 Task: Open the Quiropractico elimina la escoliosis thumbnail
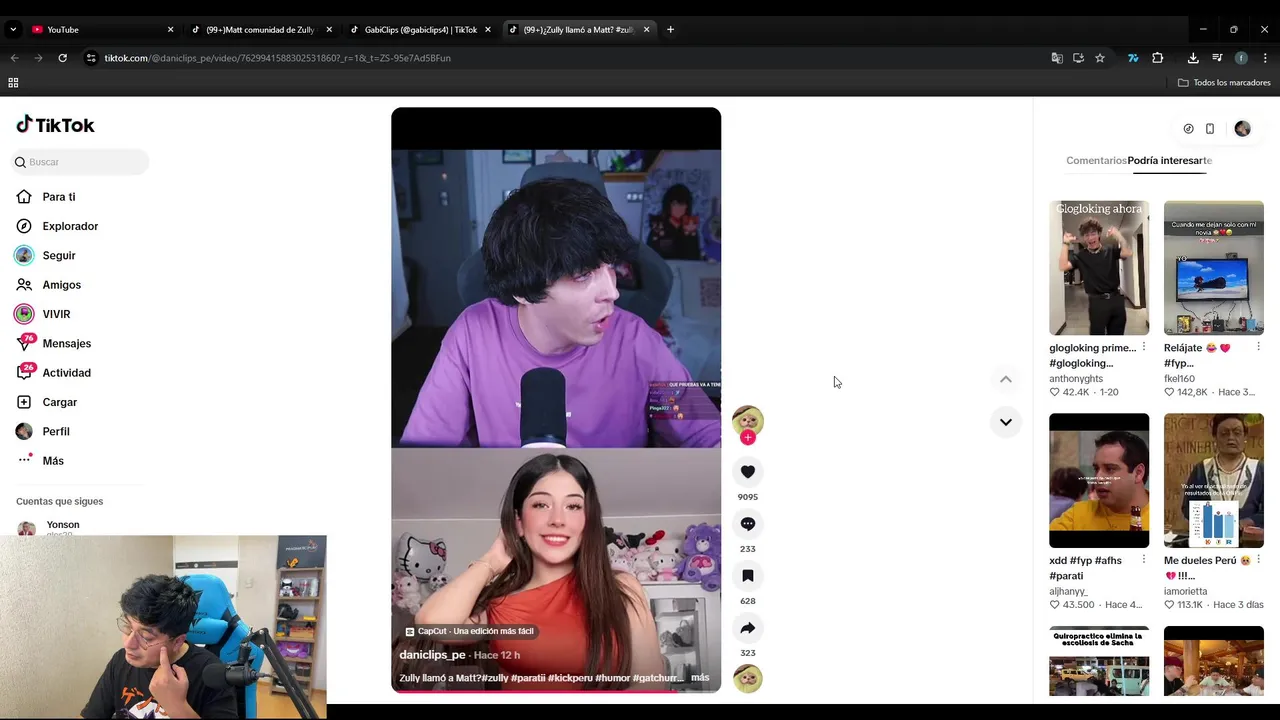click(x=1099, y=661)
